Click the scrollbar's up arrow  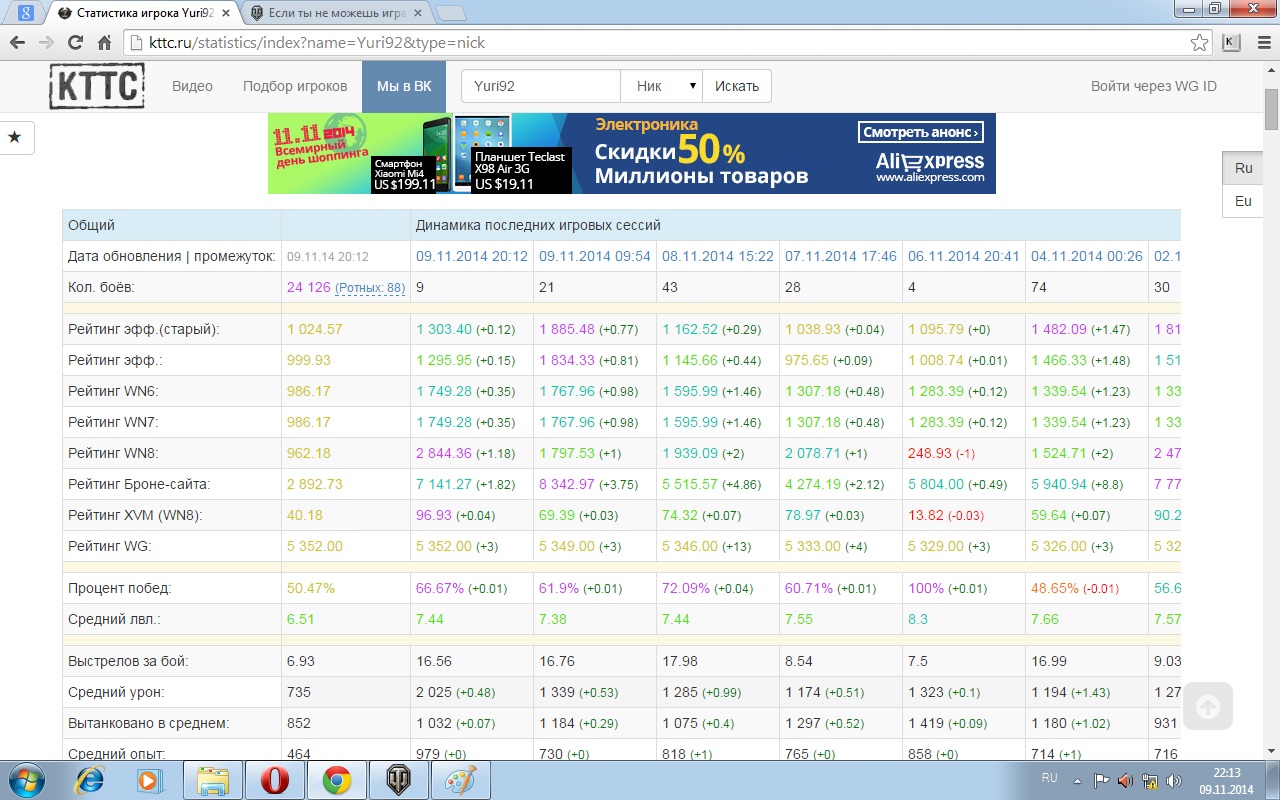point(1271,71)
